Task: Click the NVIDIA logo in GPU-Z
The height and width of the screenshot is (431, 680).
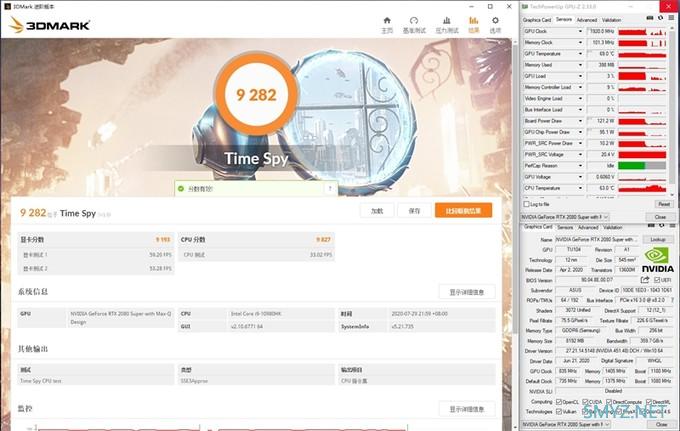Action: (657, 259)
